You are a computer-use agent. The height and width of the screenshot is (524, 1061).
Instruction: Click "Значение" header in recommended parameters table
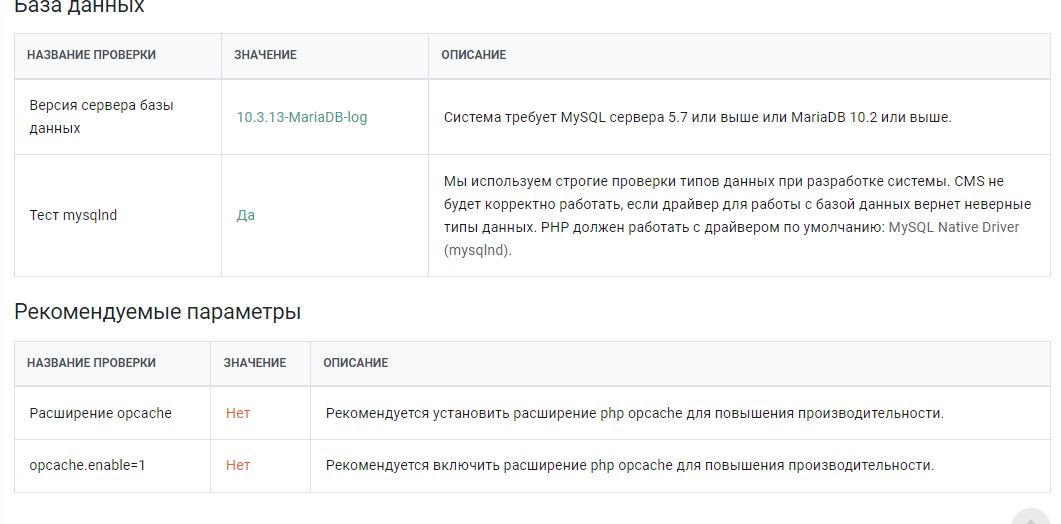tap(254, 363)
